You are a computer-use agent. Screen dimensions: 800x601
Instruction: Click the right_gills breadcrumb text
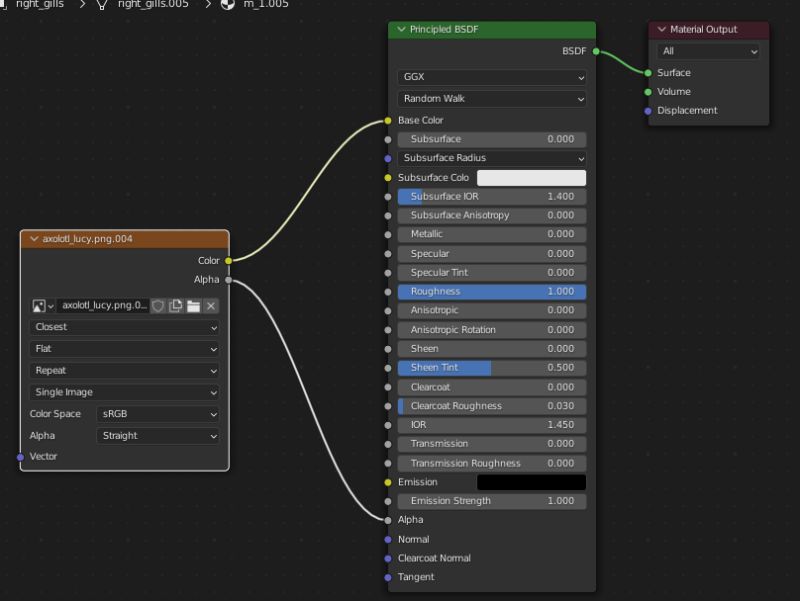[40, 4]
